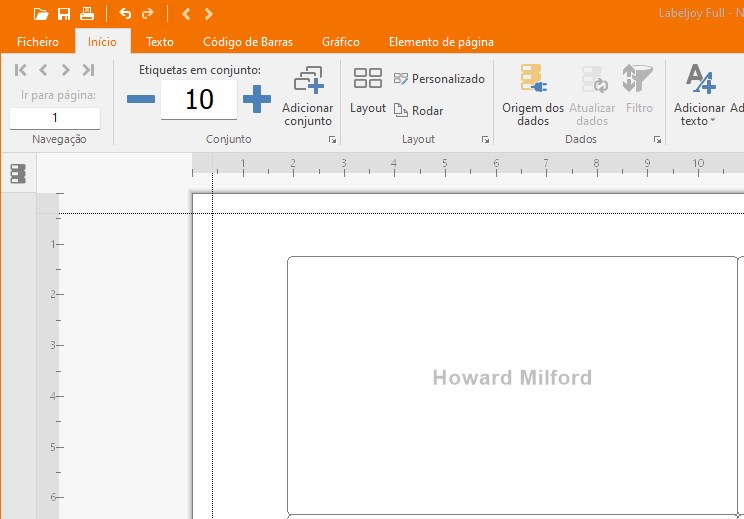The width and height of the screenshot is (744, 519).
Task: Switch to the Início tab
Action: click(102, 42)
